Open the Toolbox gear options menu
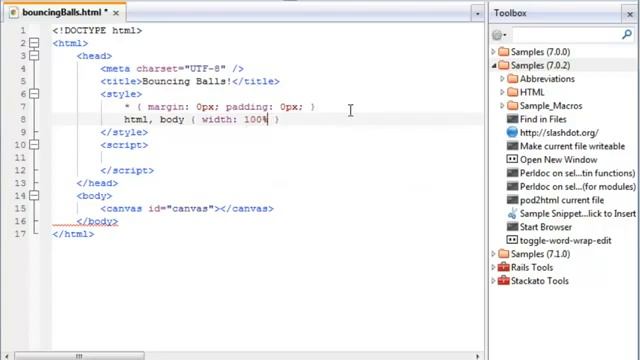Screen dimensions: 640x360 (499, 35)
